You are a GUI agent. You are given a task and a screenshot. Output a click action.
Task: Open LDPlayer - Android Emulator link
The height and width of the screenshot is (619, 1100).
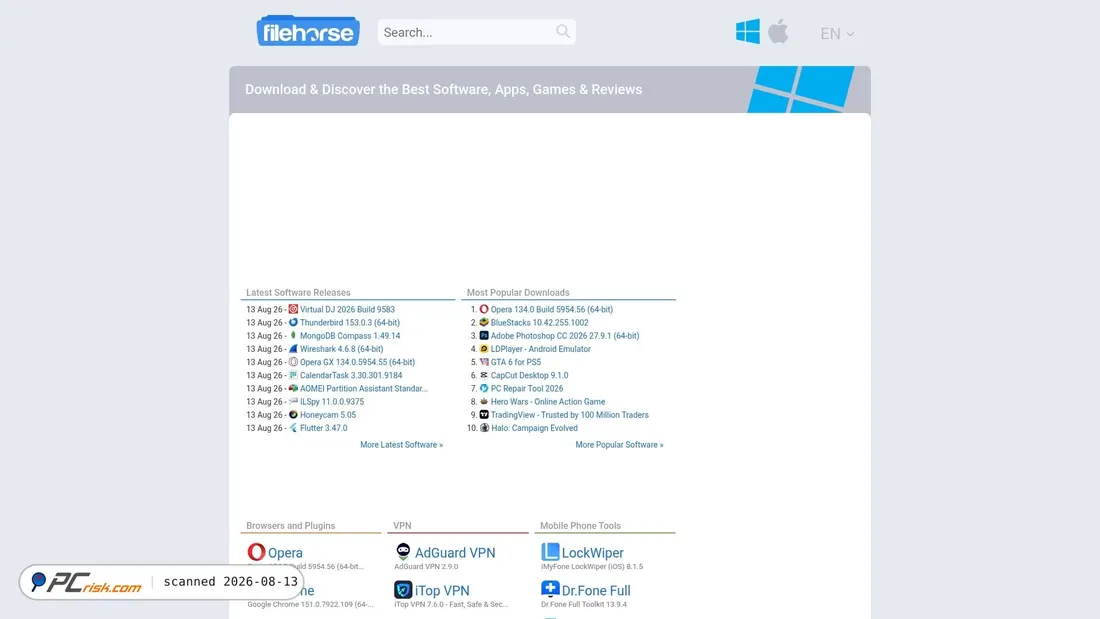[x=541, y=349]
